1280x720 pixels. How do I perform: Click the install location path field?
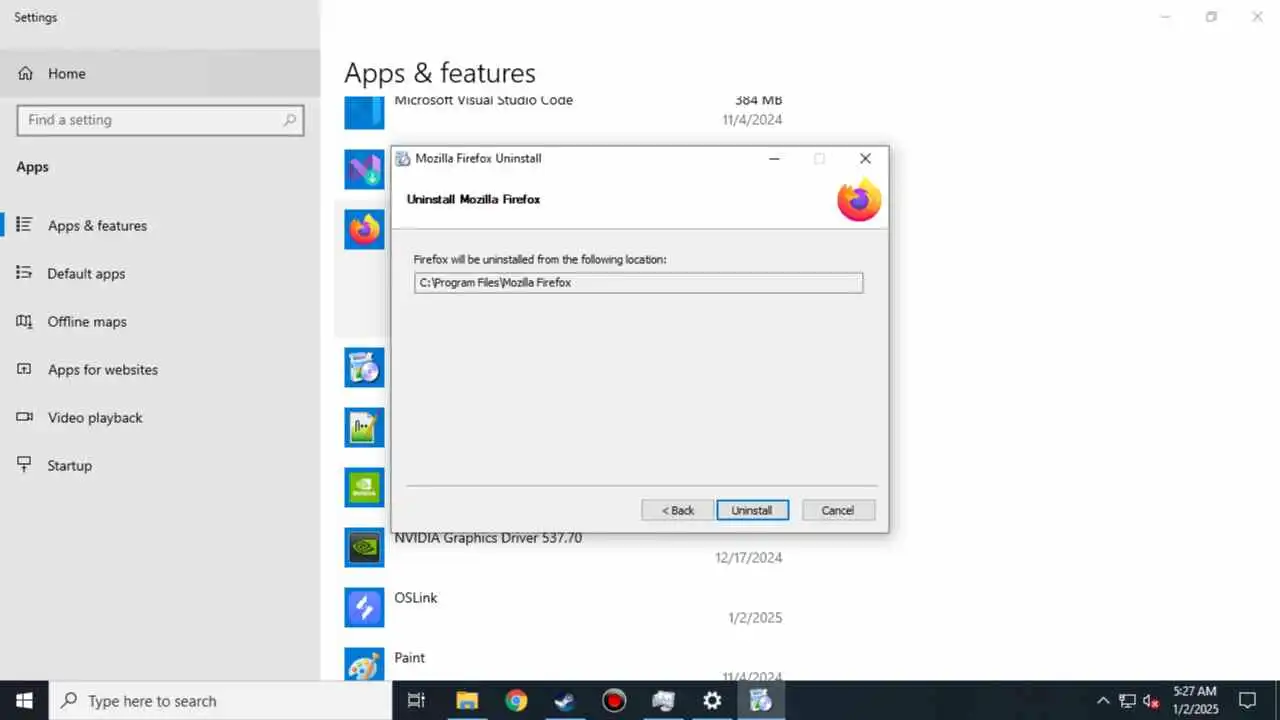[x=638, y=283]
